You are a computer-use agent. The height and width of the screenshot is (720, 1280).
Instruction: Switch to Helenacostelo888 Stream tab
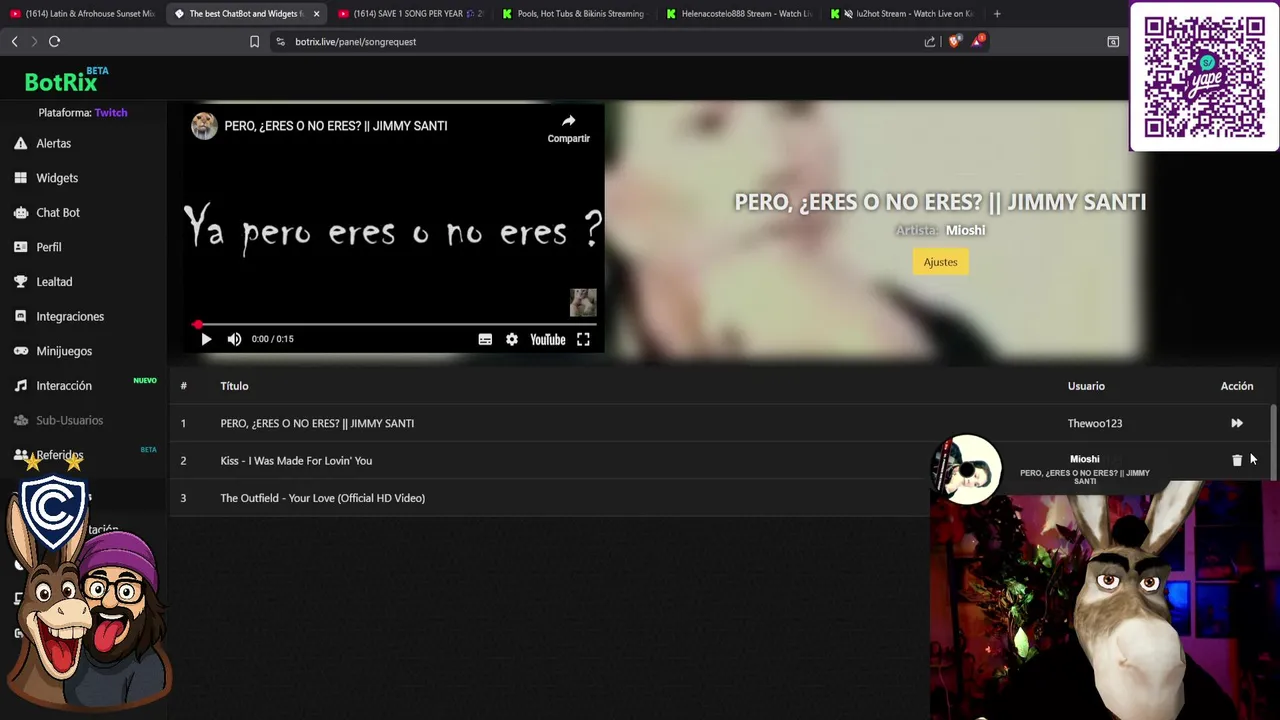point(738,14)
